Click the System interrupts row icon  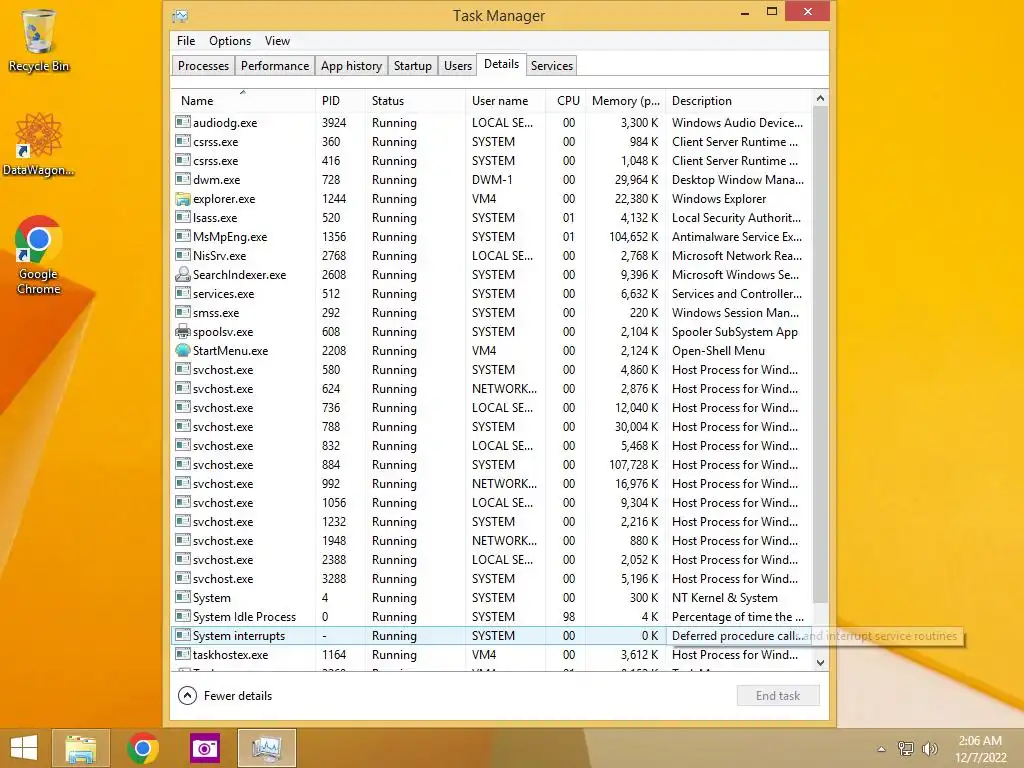[x=183, y=635]
